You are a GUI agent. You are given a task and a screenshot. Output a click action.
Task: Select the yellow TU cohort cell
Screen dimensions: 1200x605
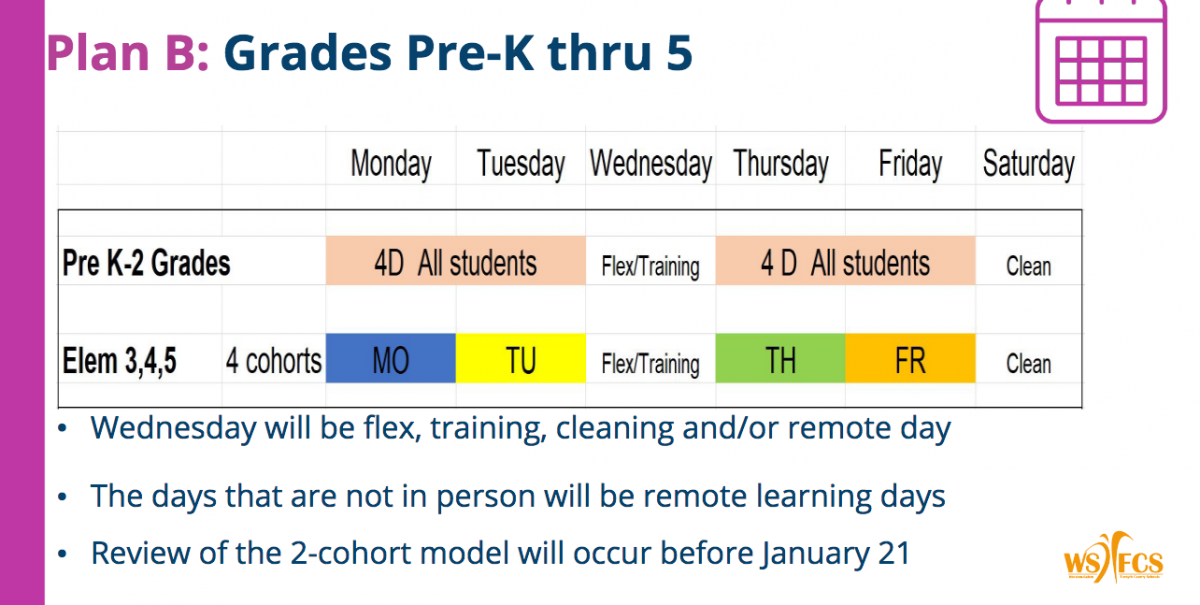point(521,359)
